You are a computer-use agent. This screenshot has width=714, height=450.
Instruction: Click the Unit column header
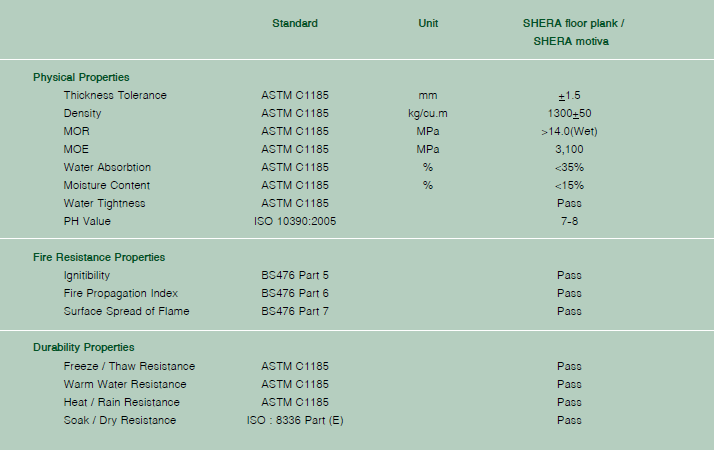[428, 23]
